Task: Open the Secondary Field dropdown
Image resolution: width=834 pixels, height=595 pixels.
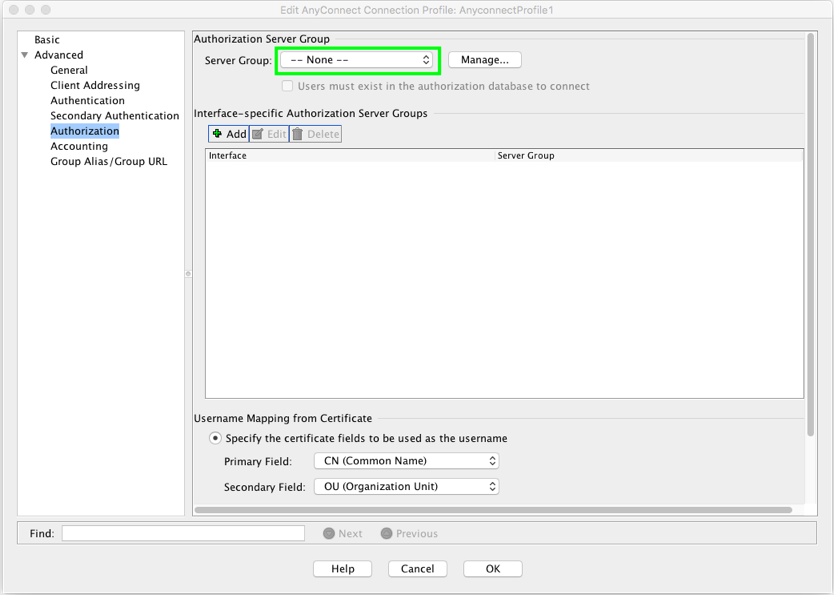Action: tap(406, 487)
